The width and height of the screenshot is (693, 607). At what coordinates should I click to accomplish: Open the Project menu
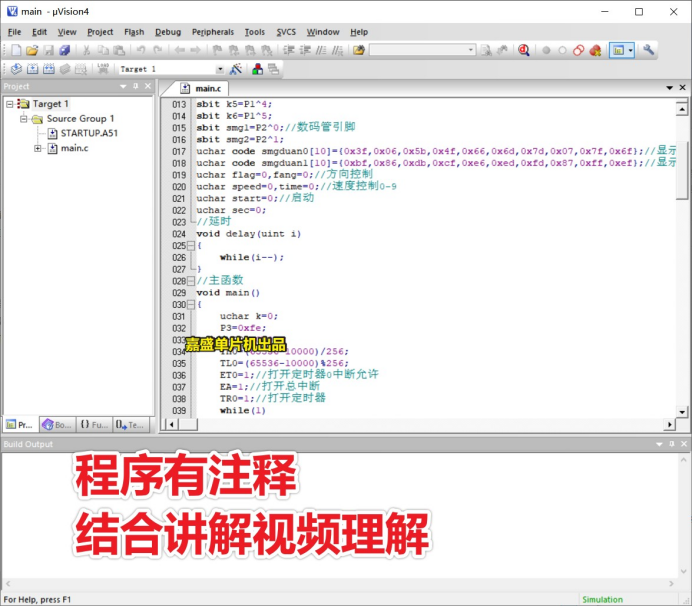(100, 32)
